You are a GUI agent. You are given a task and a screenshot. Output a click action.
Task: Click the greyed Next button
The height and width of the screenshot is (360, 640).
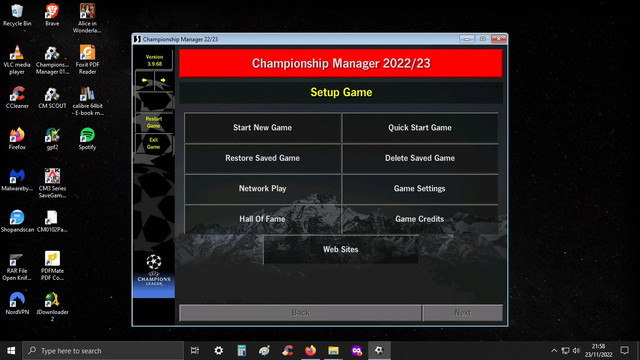[x=462, y=313]
